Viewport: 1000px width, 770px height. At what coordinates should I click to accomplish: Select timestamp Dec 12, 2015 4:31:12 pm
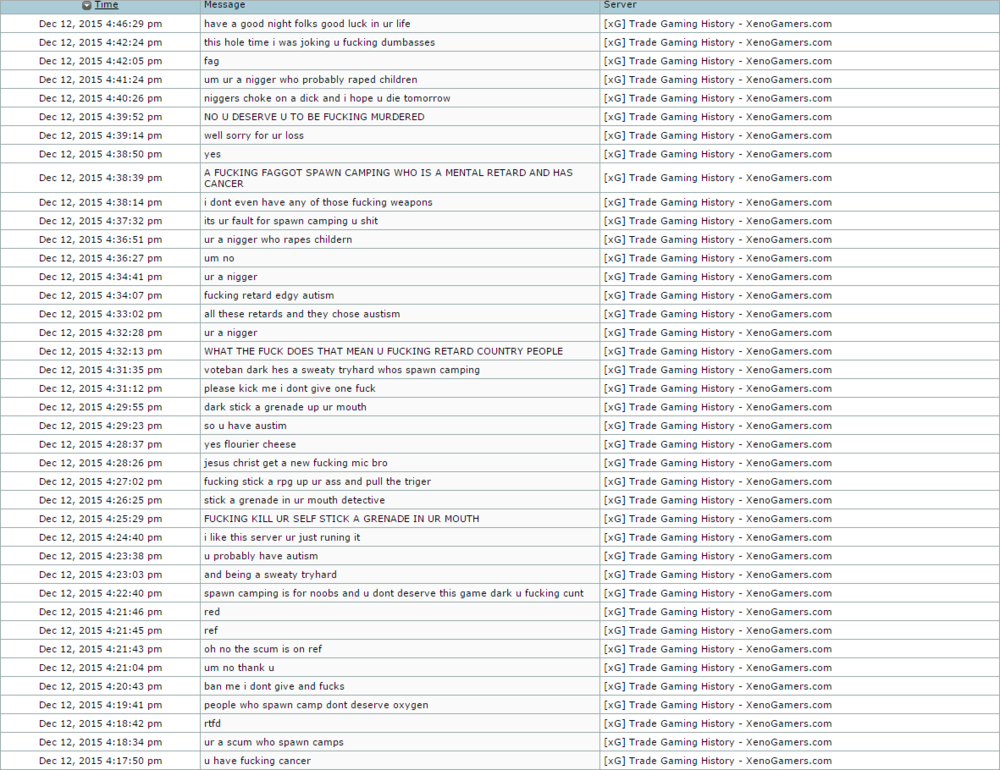100,389
